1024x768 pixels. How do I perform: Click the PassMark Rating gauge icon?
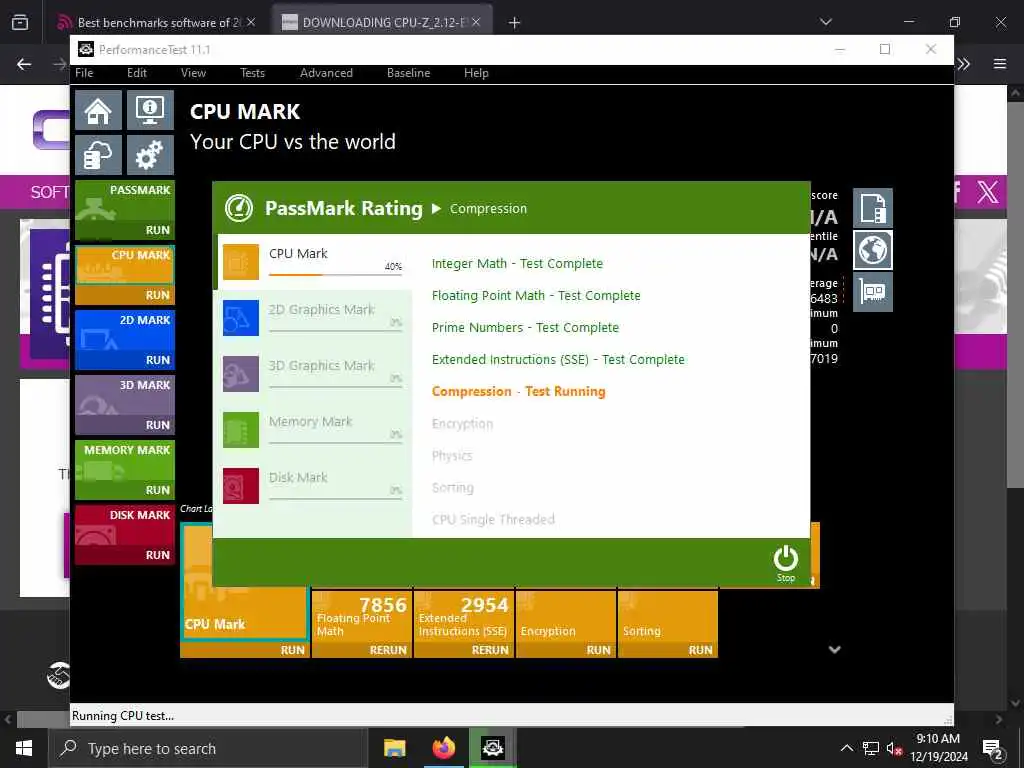click(x=238, y=208)
